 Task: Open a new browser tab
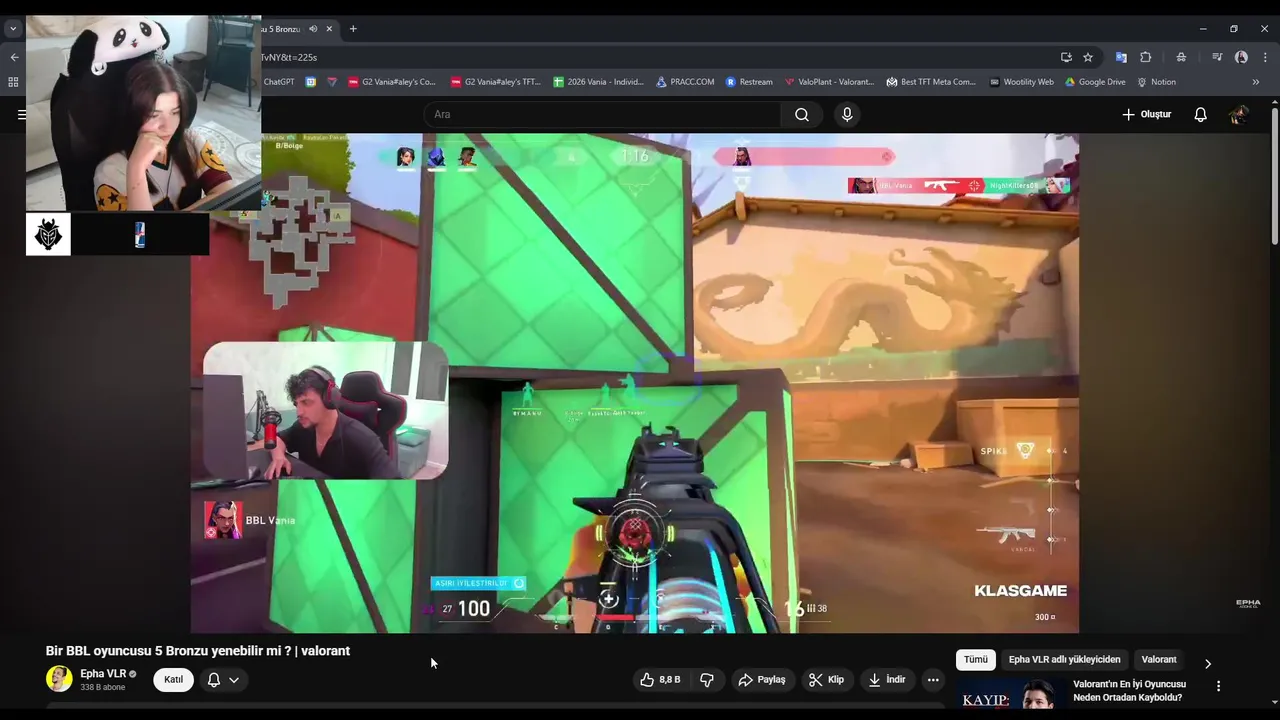[x=353, y=29]
